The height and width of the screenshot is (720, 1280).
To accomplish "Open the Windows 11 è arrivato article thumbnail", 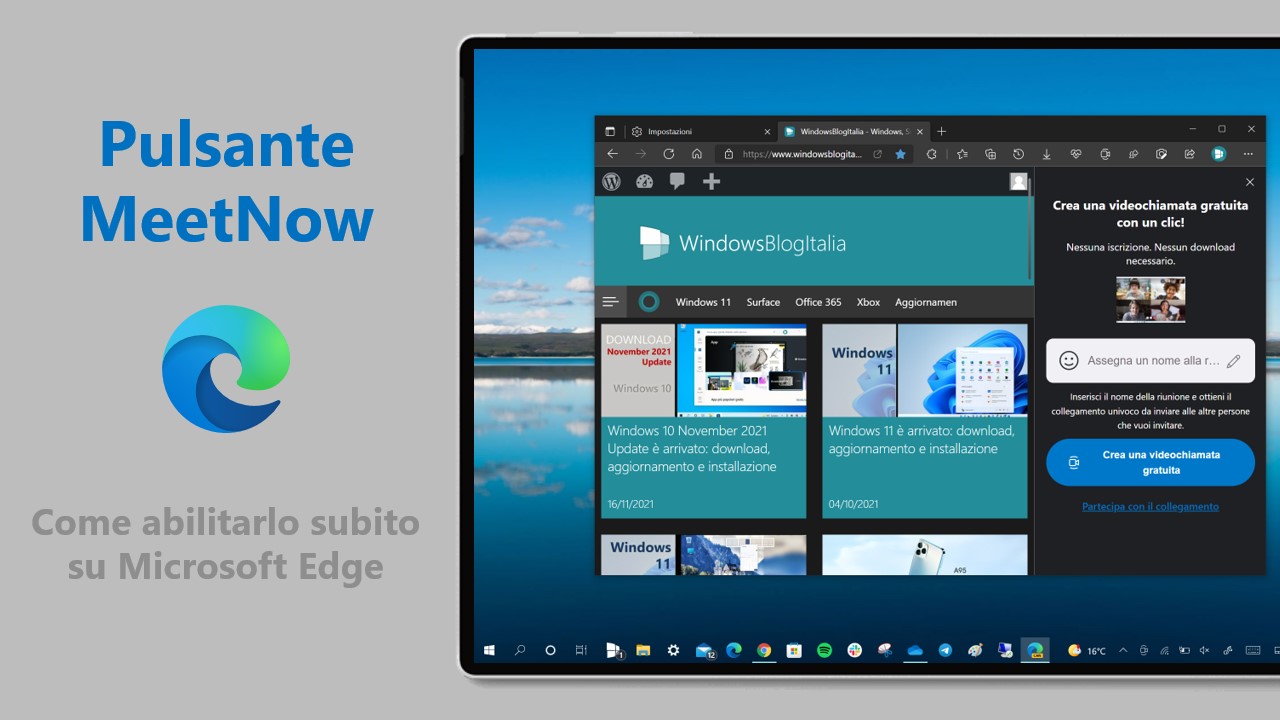I will (925, 370).
